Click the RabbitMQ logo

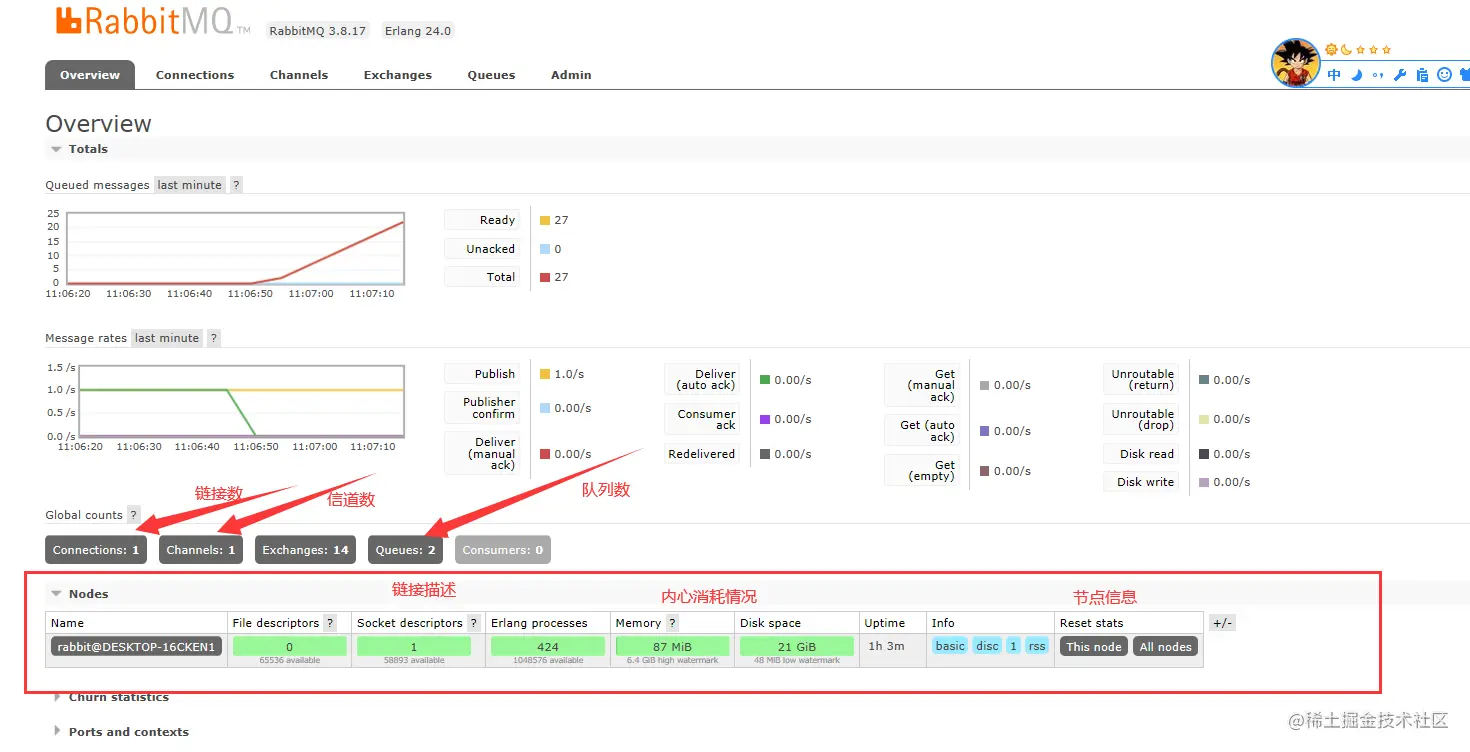click(x=152, y=21)
